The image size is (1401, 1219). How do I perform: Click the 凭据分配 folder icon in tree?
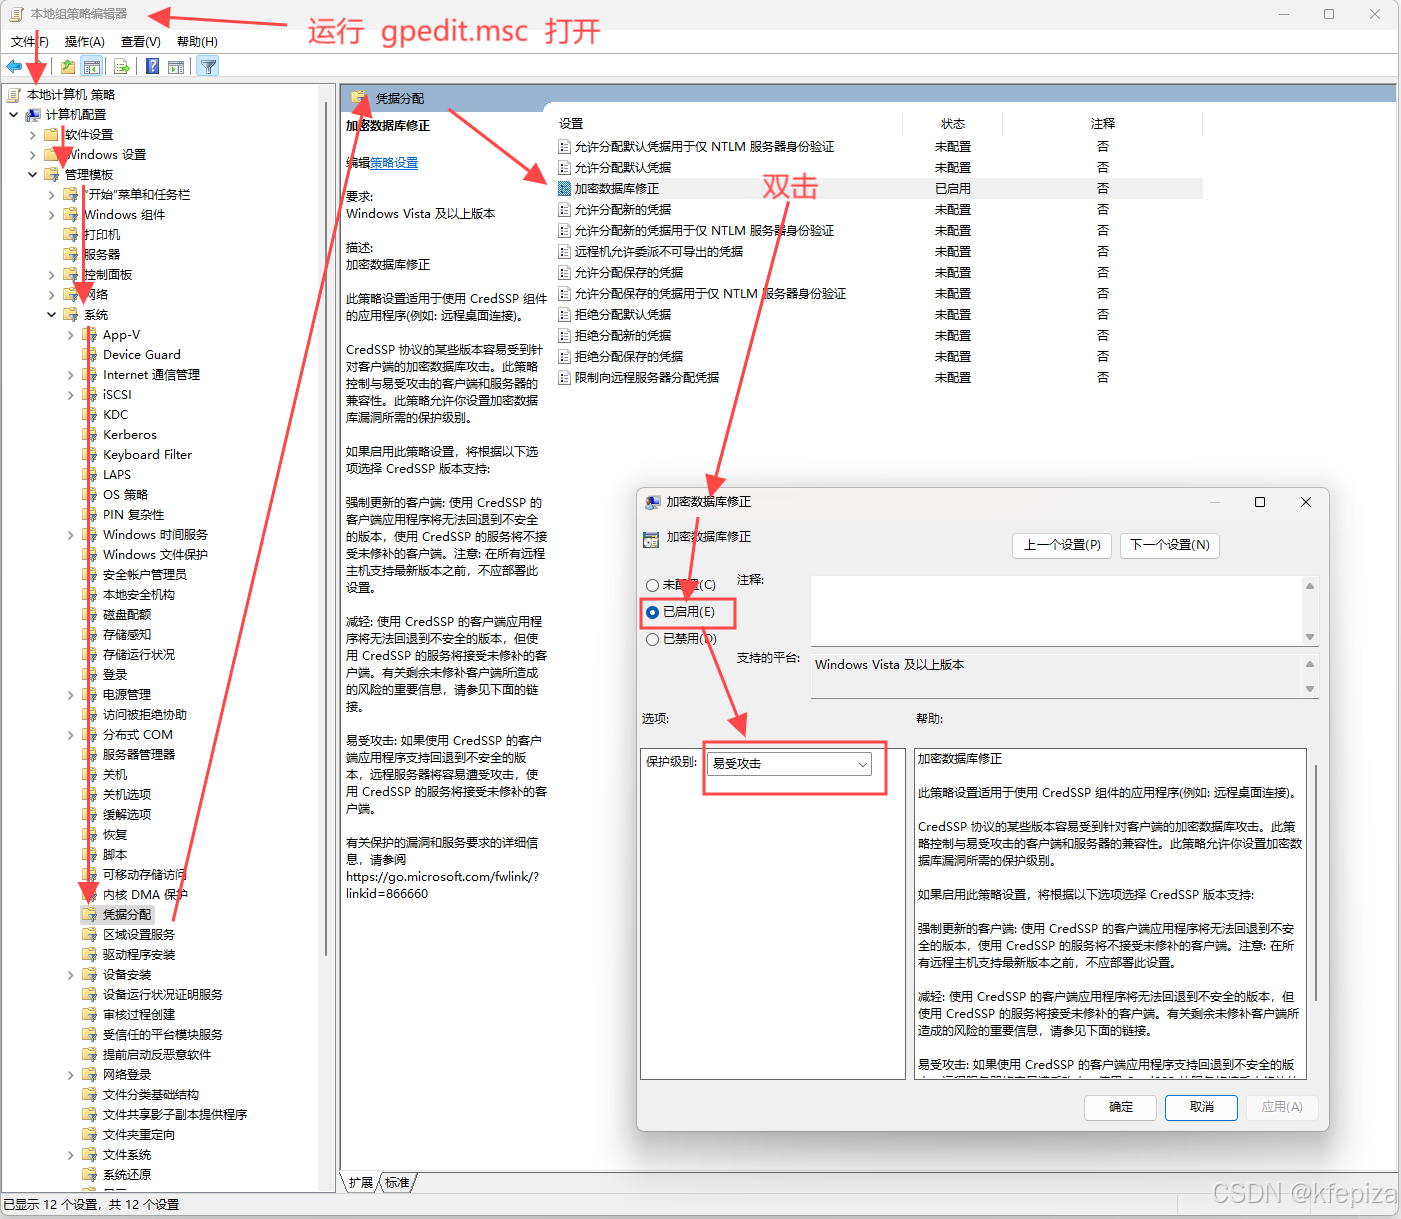coord(90,915)
